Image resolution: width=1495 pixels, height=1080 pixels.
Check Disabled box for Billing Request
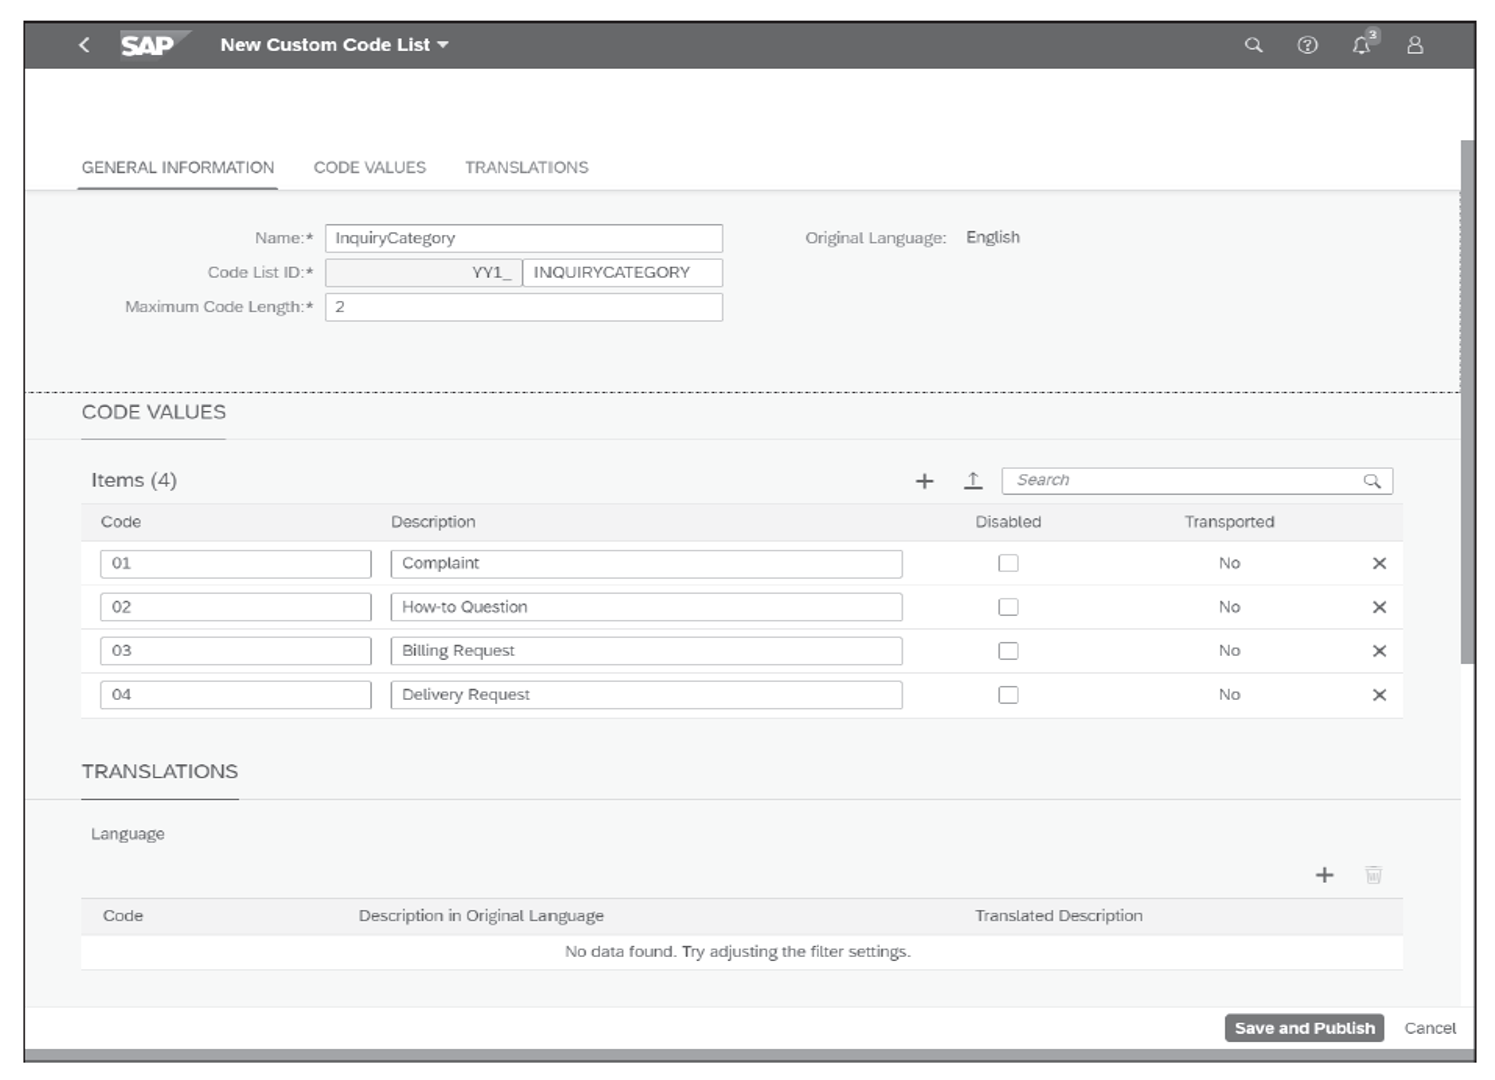point(1008,651)
